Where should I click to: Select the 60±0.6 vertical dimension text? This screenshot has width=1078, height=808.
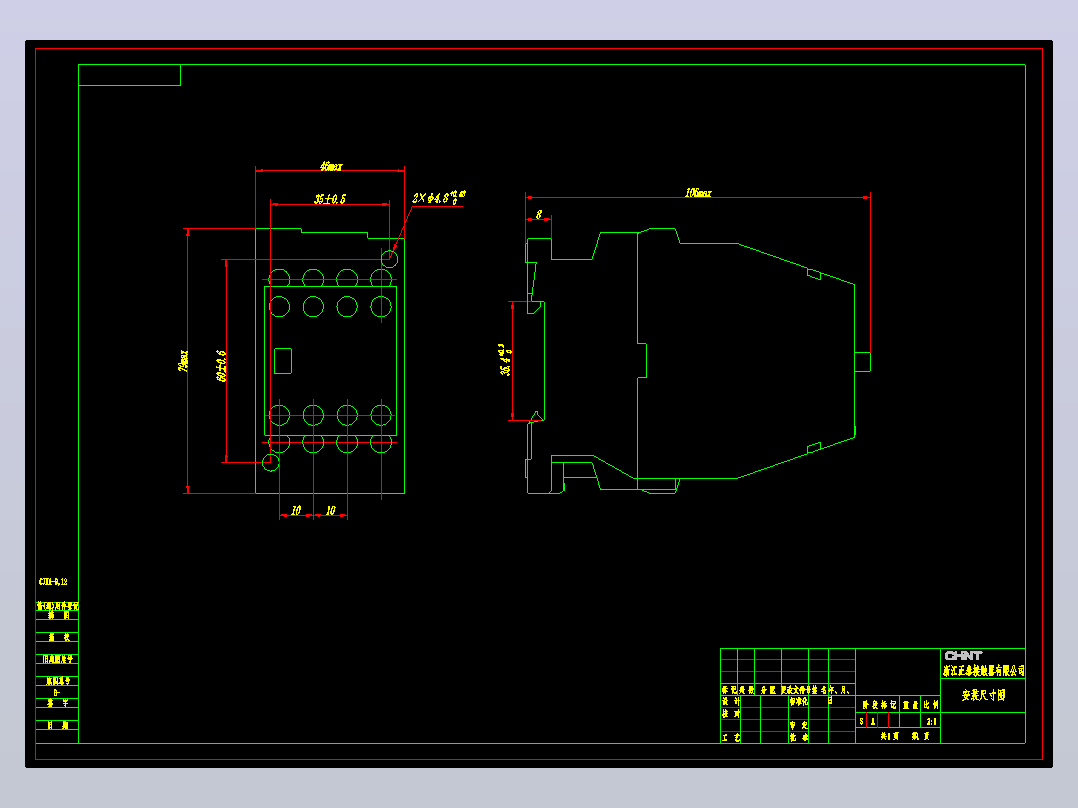[221, 366]
